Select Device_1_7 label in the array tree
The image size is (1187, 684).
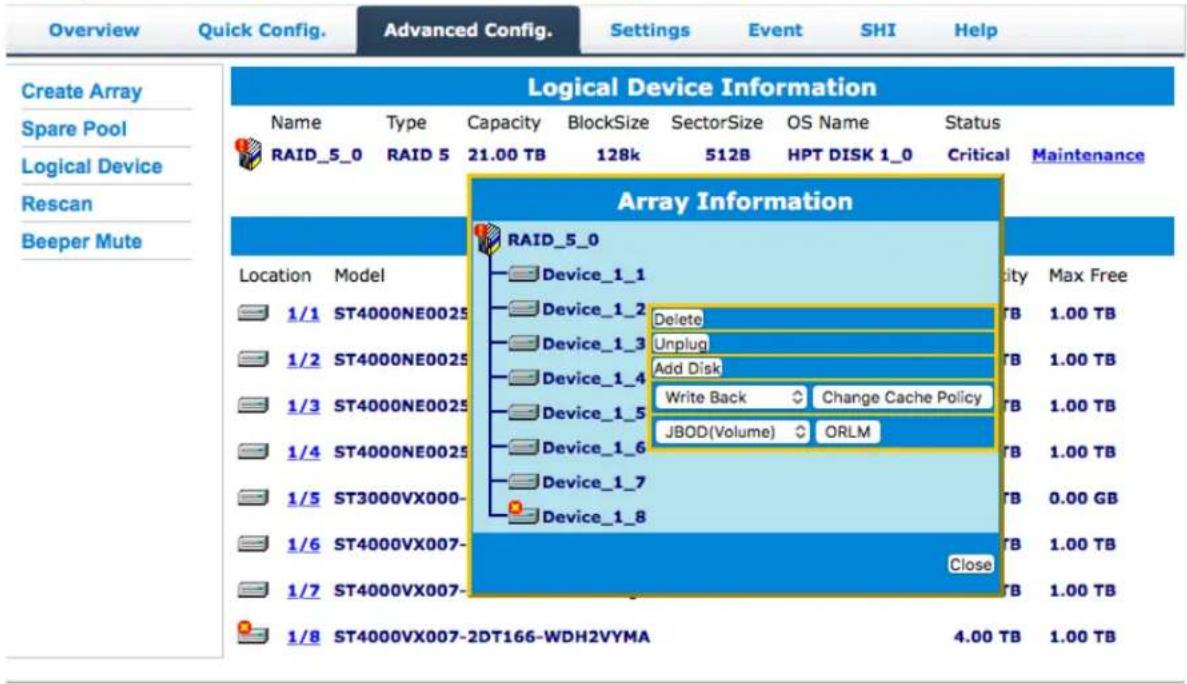tap(594, 482)
